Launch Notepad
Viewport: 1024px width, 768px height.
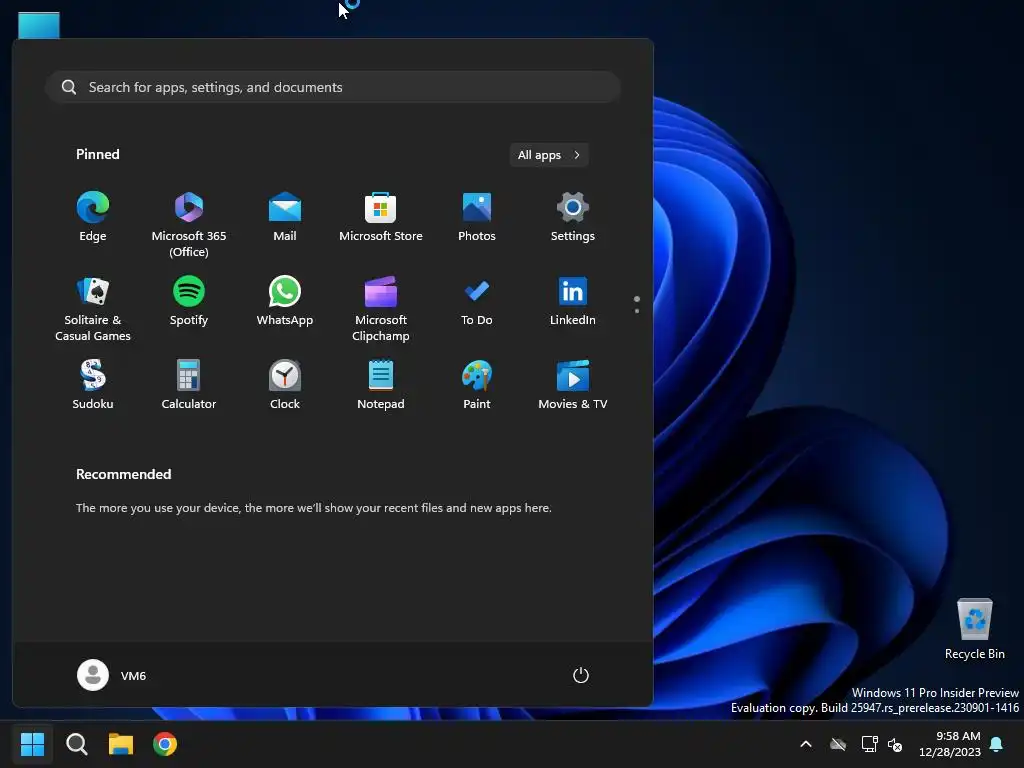click(x=381, y=385)
